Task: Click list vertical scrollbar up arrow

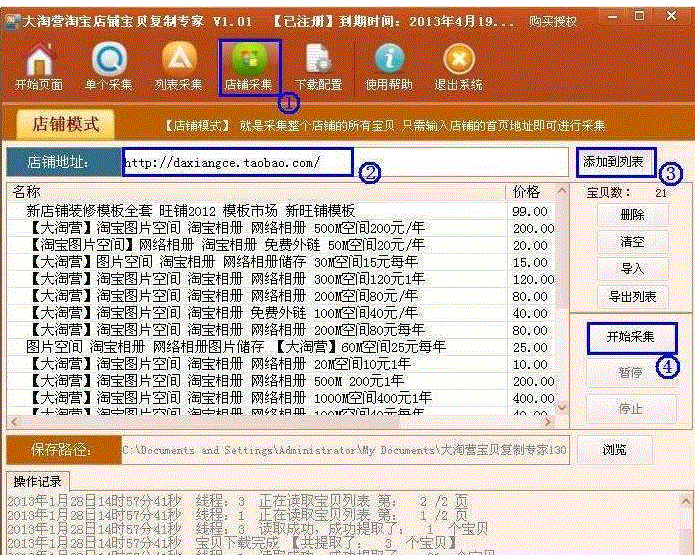Action: tap(562, 191)
